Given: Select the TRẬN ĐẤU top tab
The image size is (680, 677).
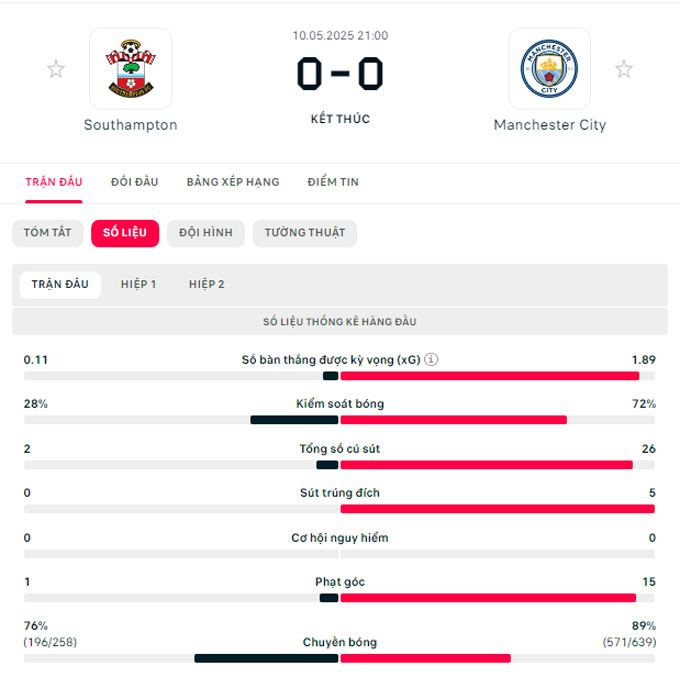Looking at the screenshot, I should 54,182.
